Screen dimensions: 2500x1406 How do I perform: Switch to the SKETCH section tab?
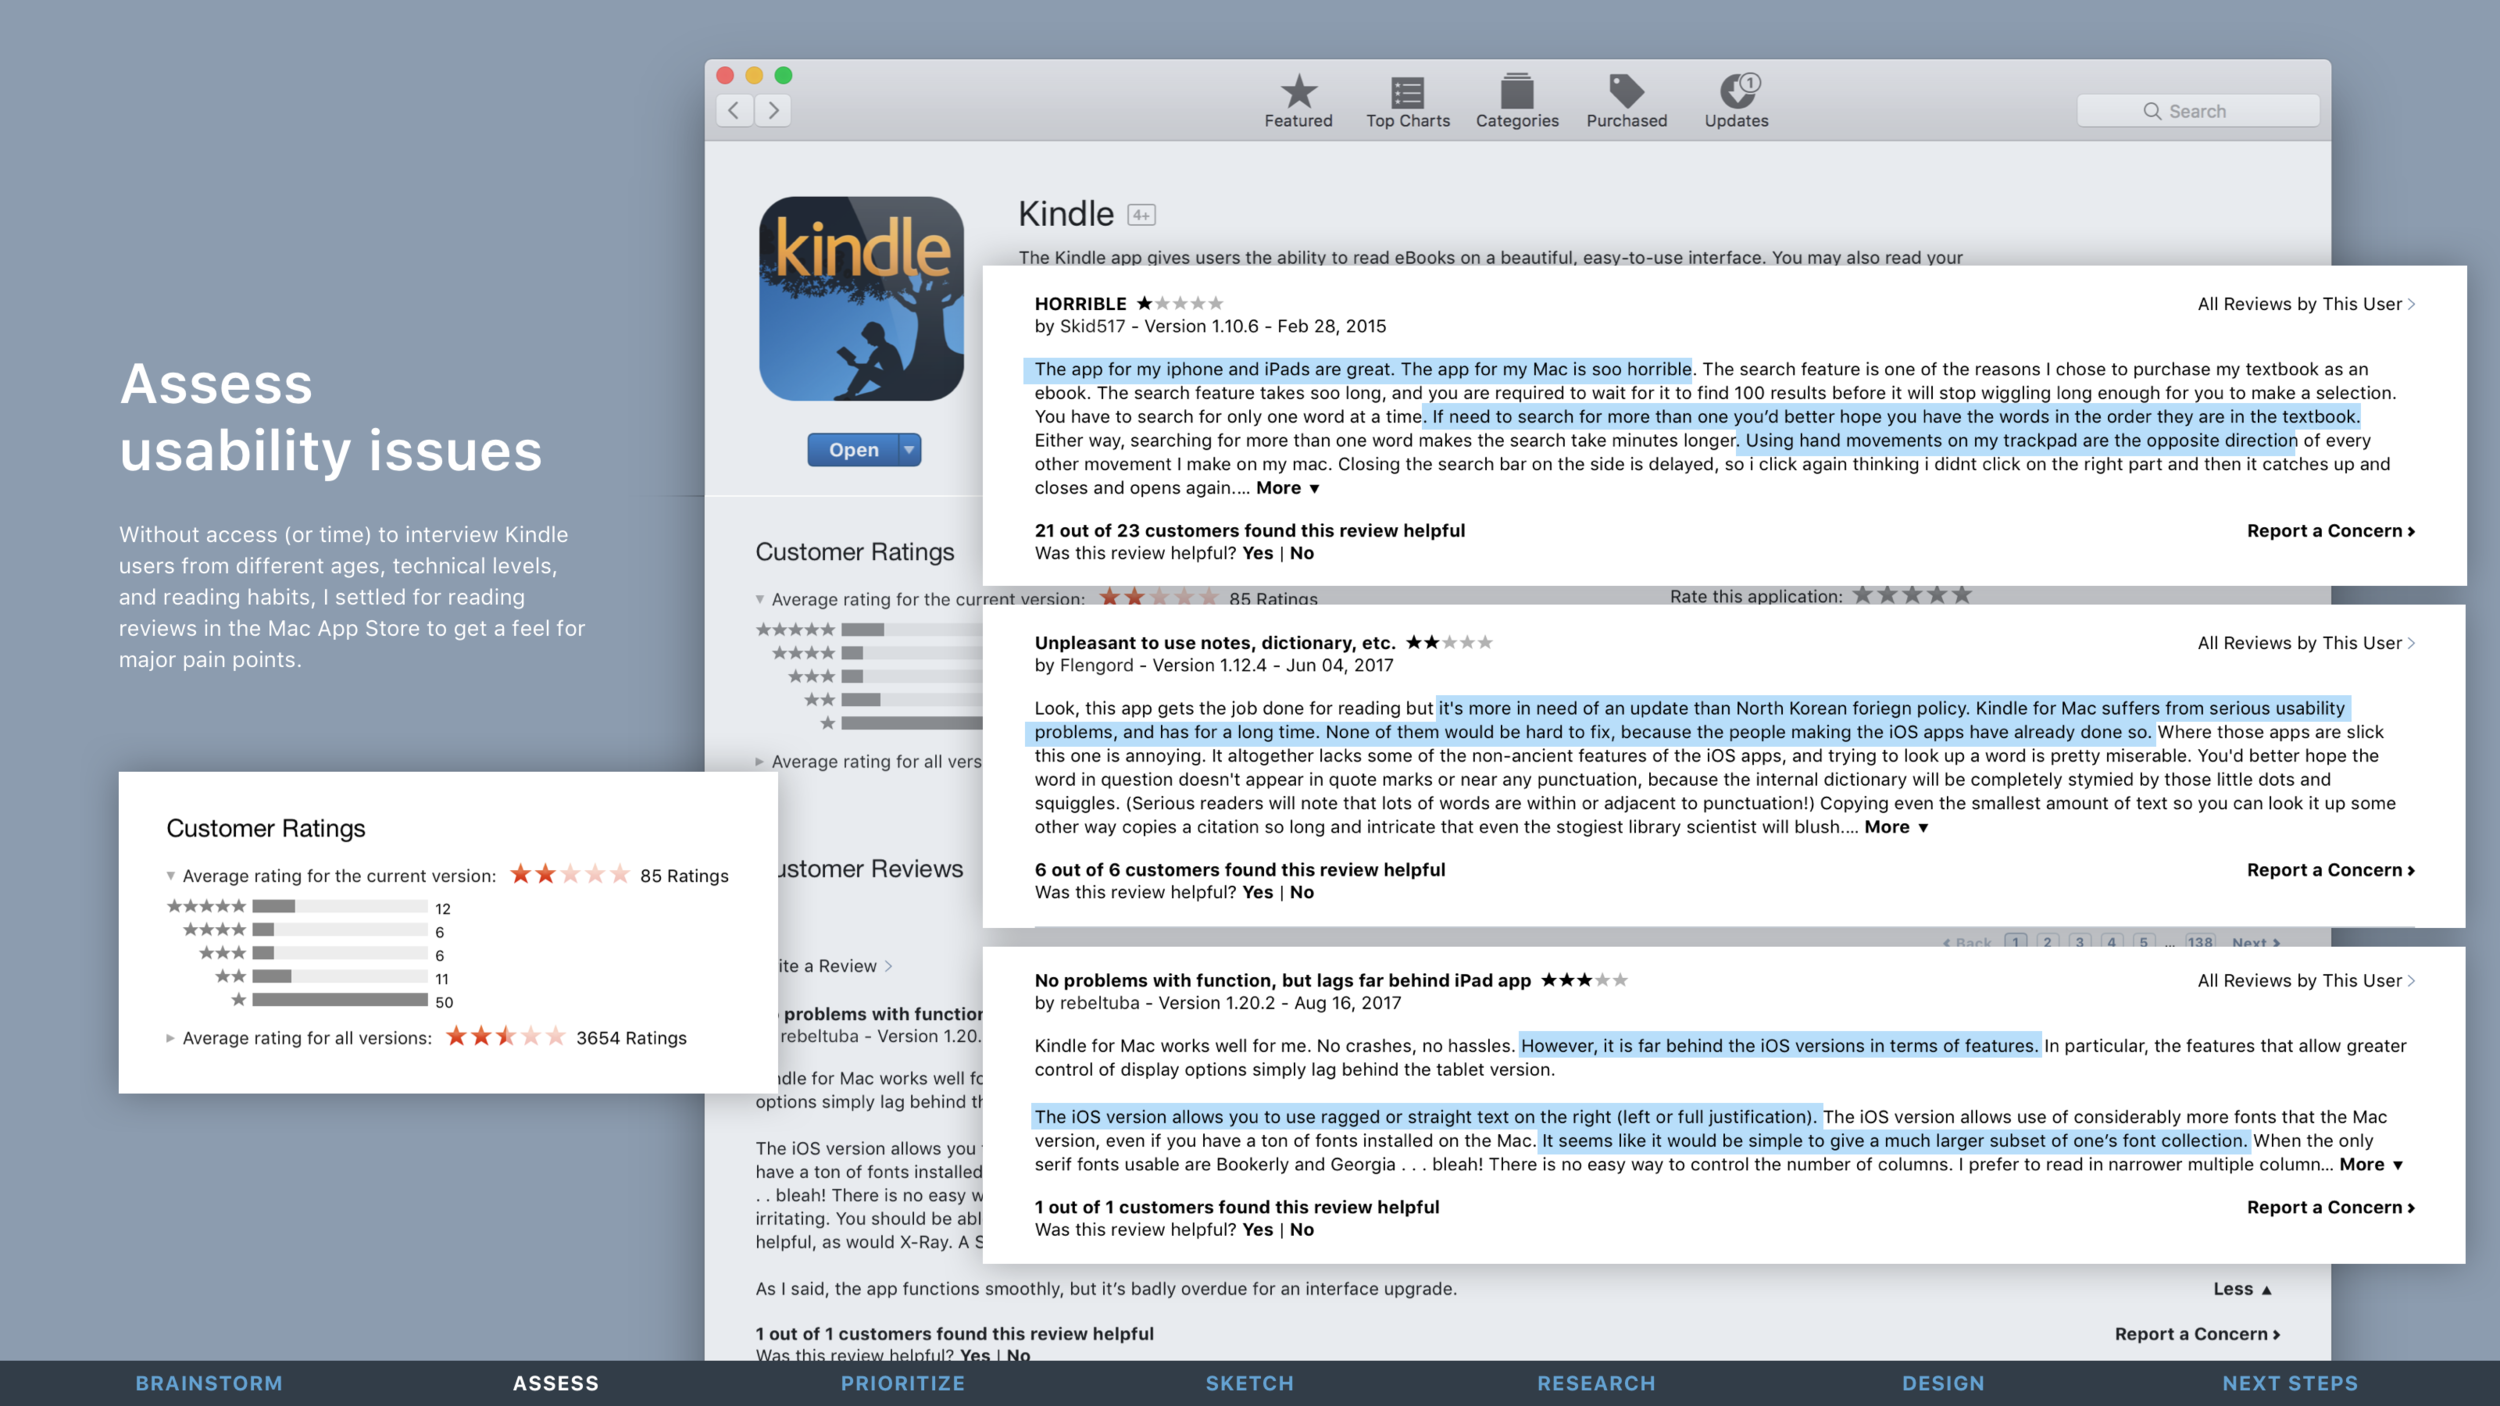(x=1249, y=1383)
